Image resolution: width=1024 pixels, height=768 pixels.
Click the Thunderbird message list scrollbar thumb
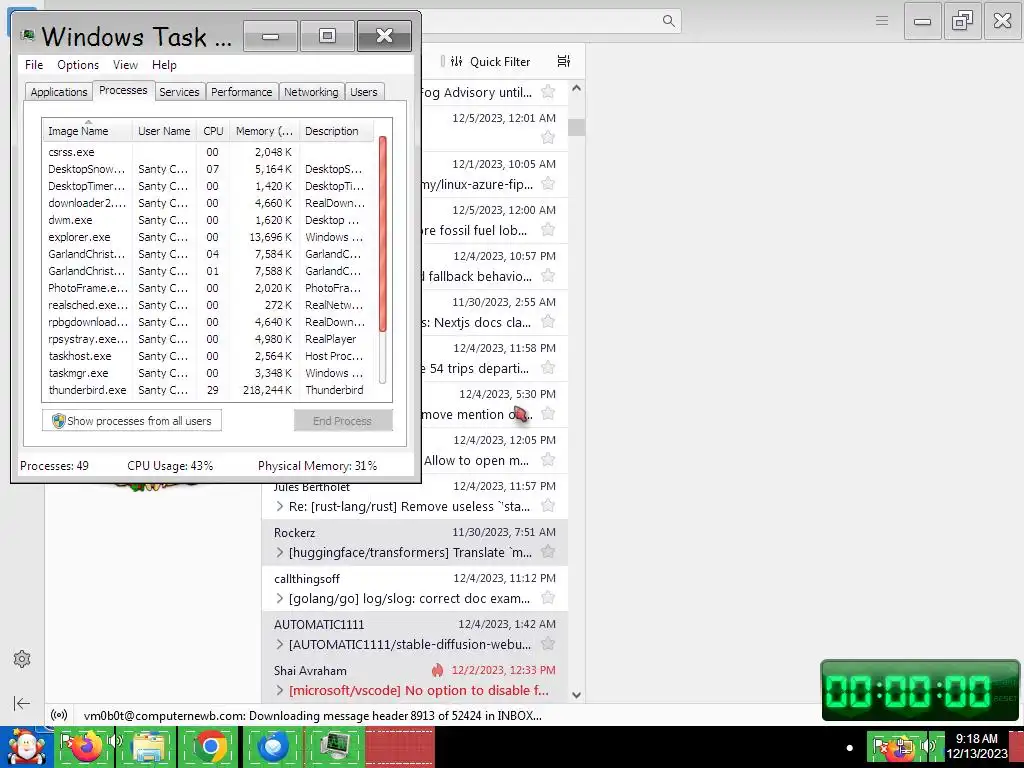(x=576, y=127)
